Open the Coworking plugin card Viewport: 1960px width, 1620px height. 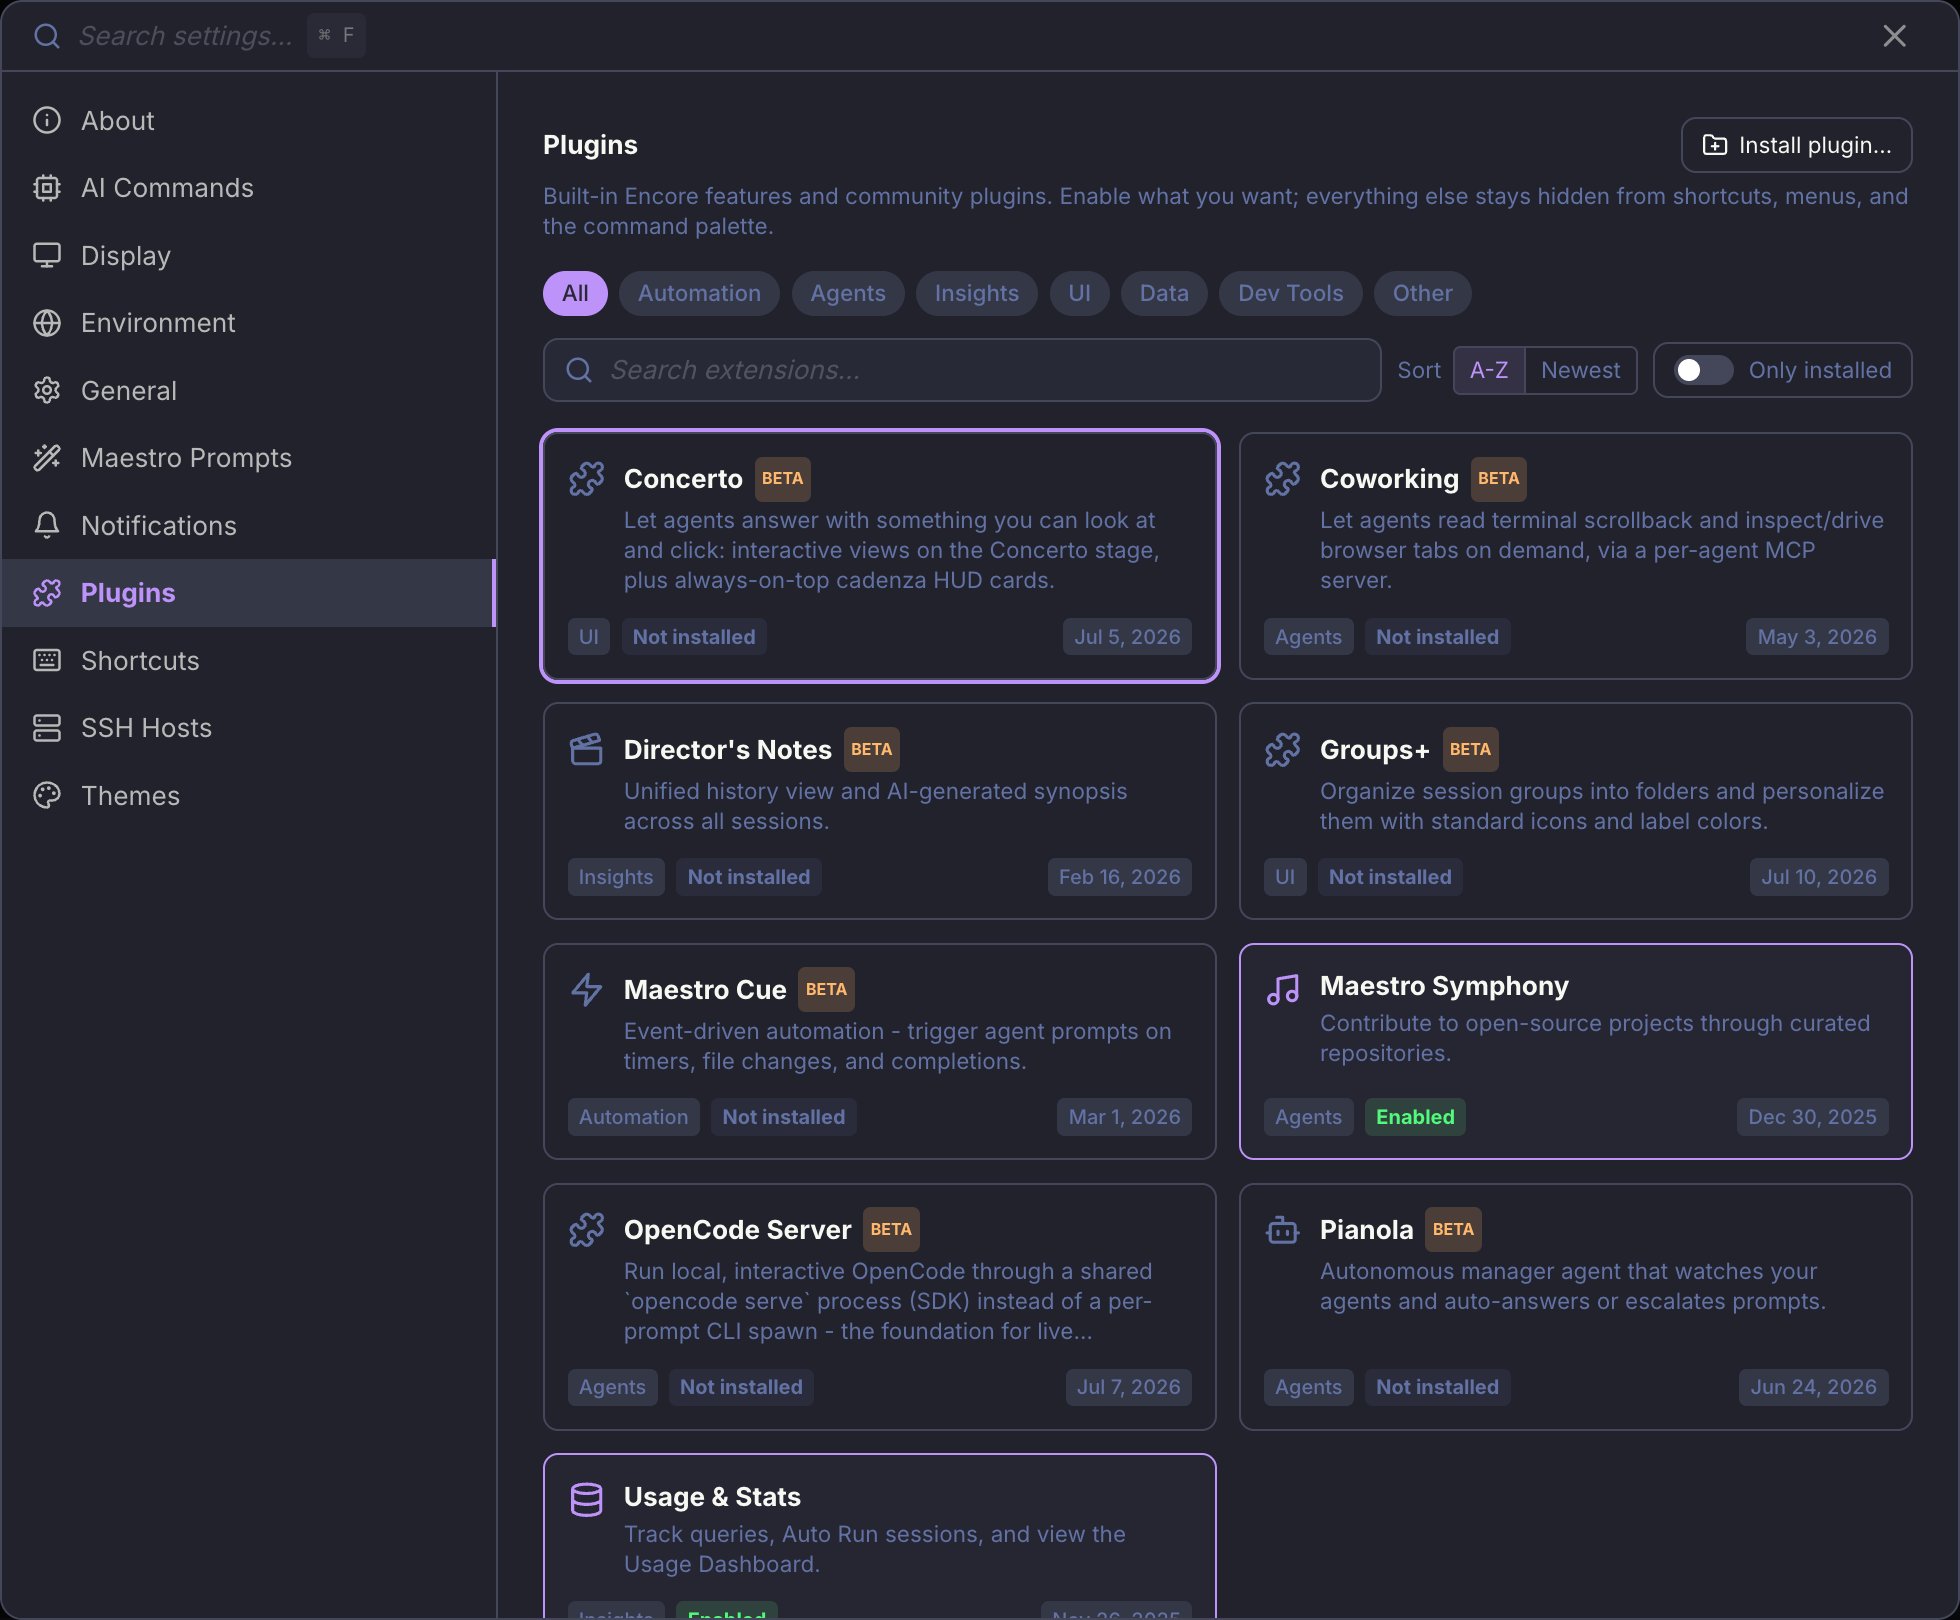[x=1575, y=556]
